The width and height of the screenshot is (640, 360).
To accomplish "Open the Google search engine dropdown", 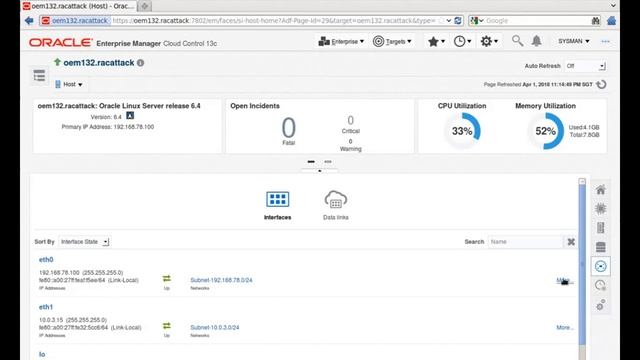I will [x=476, y=20].
